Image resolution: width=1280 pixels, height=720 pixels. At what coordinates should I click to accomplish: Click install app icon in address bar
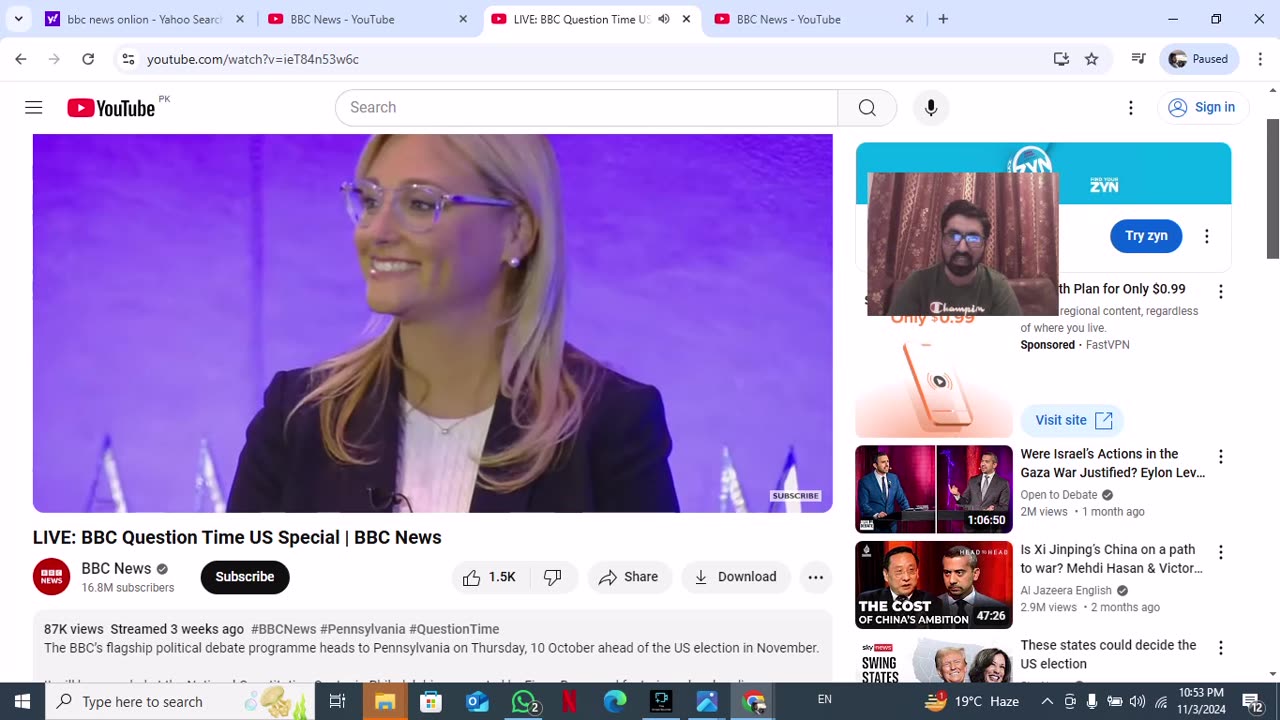(1061, 59)
